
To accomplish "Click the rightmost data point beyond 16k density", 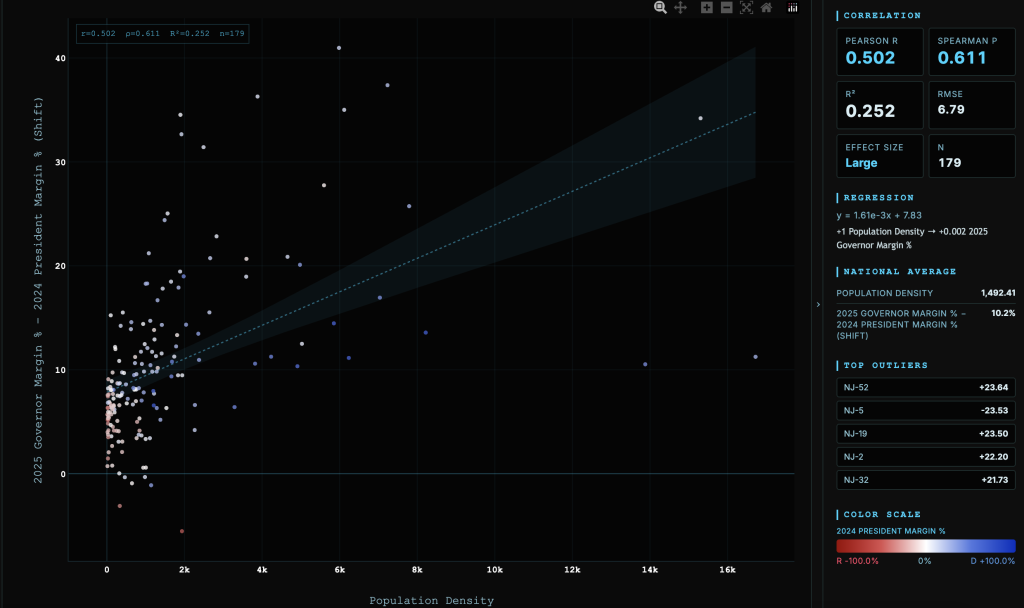I will [x=756, y=357].
